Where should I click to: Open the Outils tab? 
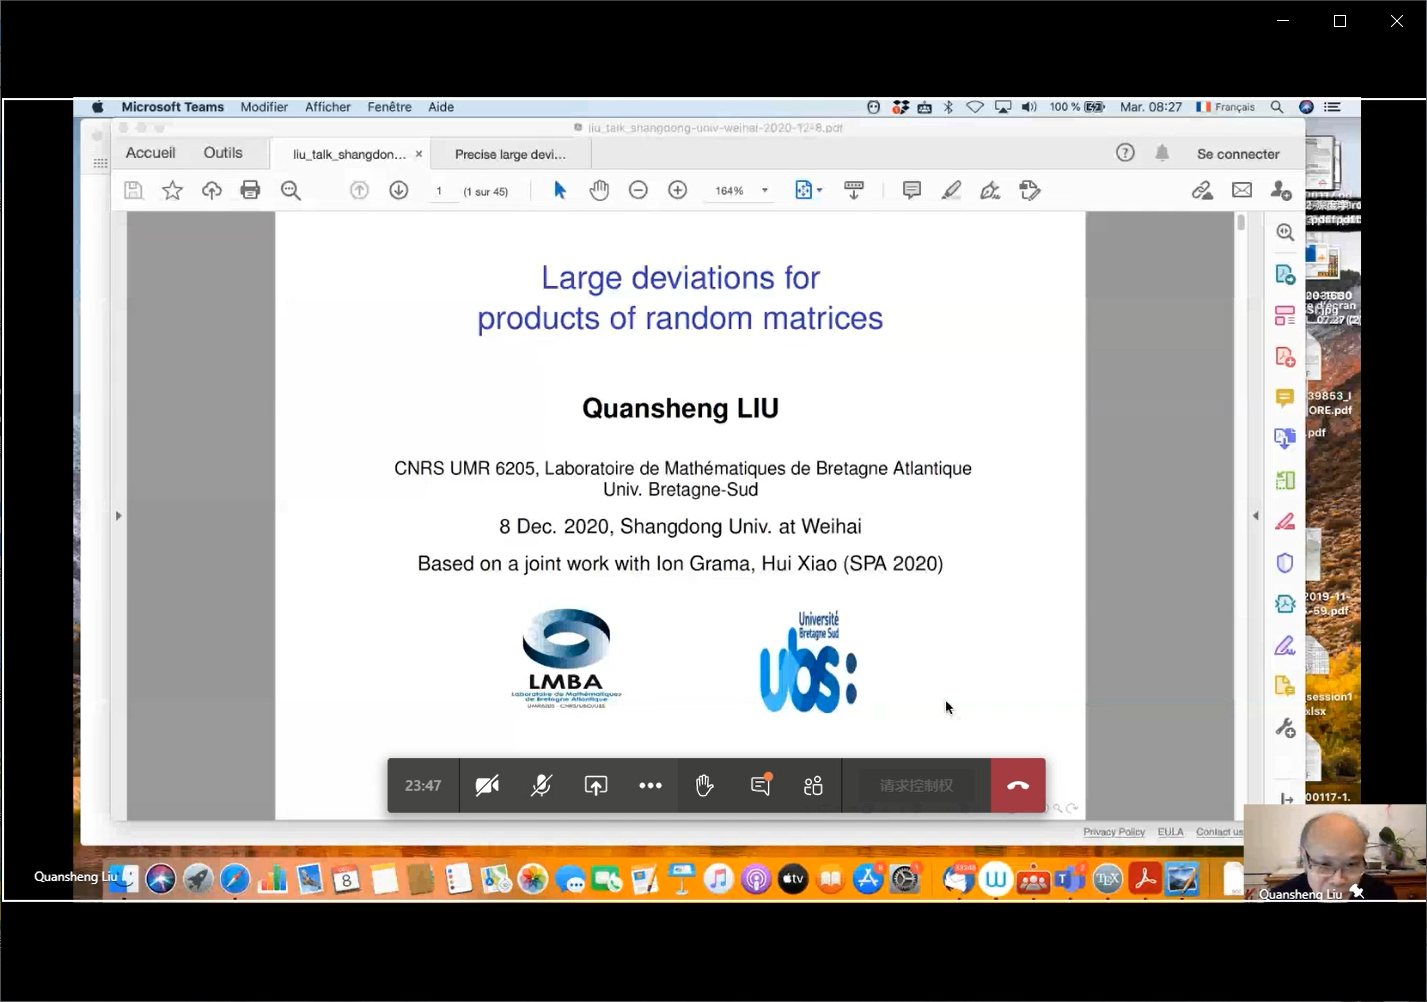[x=223, y=153]
